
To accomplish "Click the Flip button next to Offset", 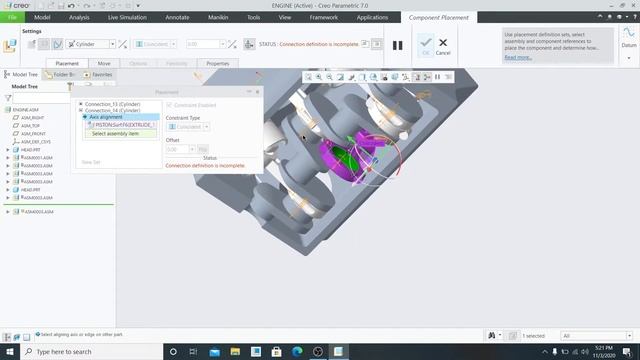I will coord(203,149).
